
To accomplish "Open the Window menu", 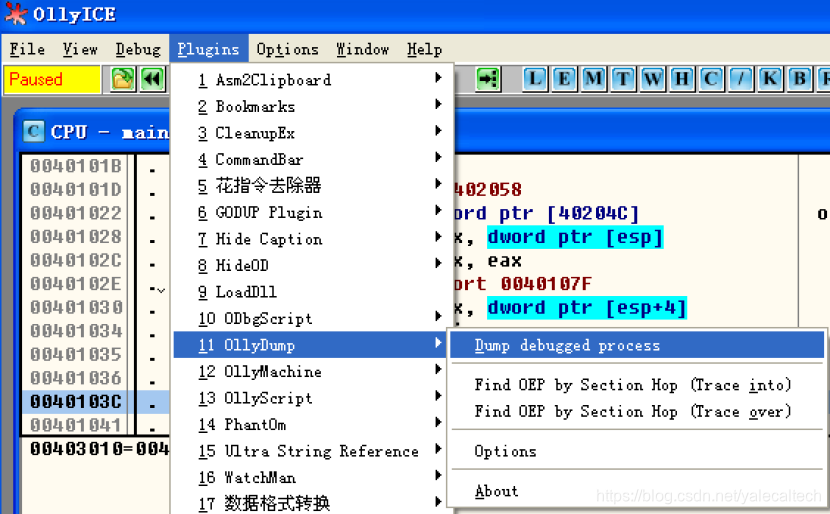I will pyautogui.click(x=363, y=49).
